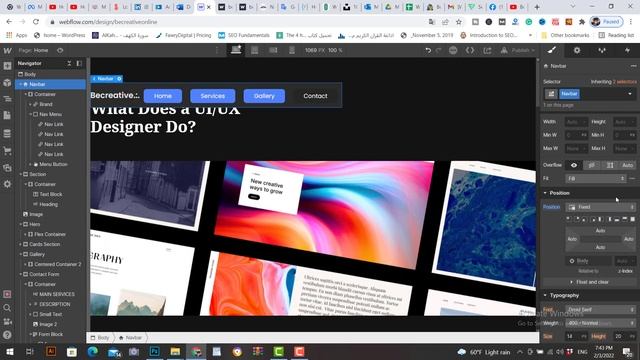
Task: Open the Ecommerce cart panel
Action: (x=7, y=151)
